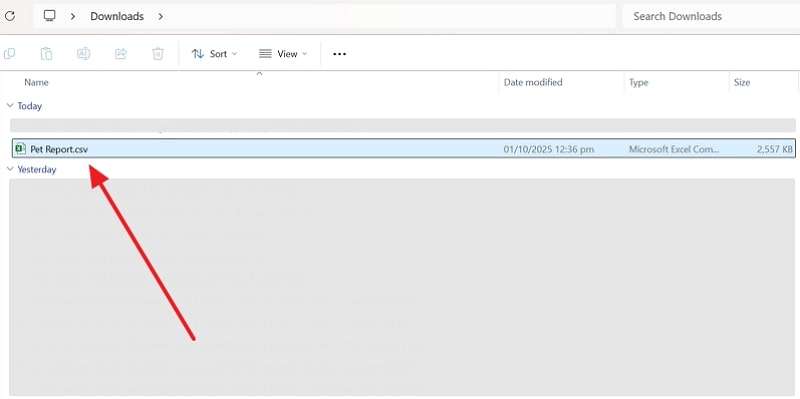Screen dimensions: 800x399
Task: Collapse the Today group
Action: point(9,106)
